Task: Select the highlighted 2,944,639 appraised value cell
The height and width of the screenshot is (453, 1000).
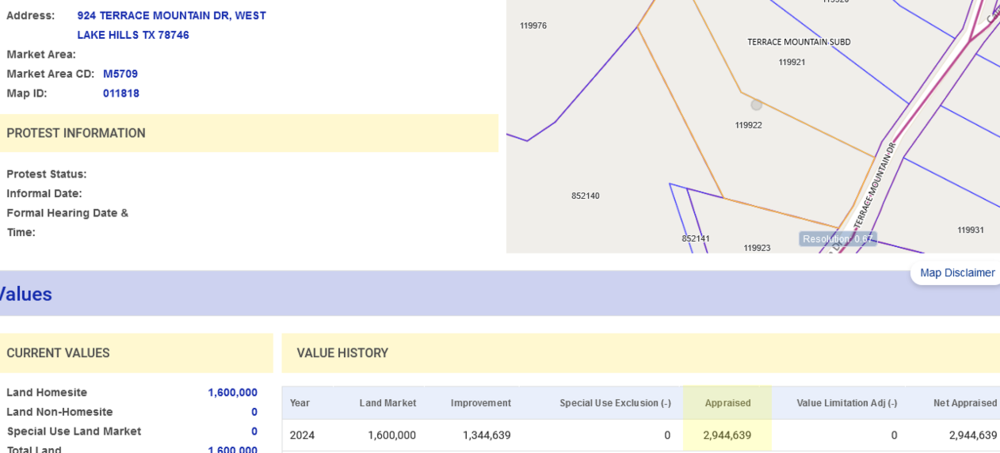Action: (727, 435)
